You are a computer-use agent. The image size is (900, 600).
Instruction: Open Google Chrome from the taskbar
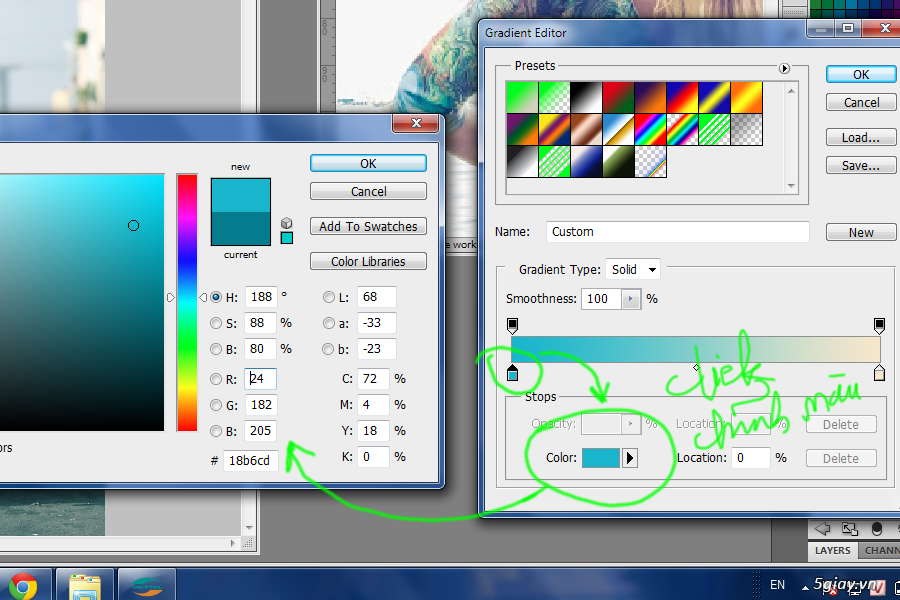pos(23,585)
